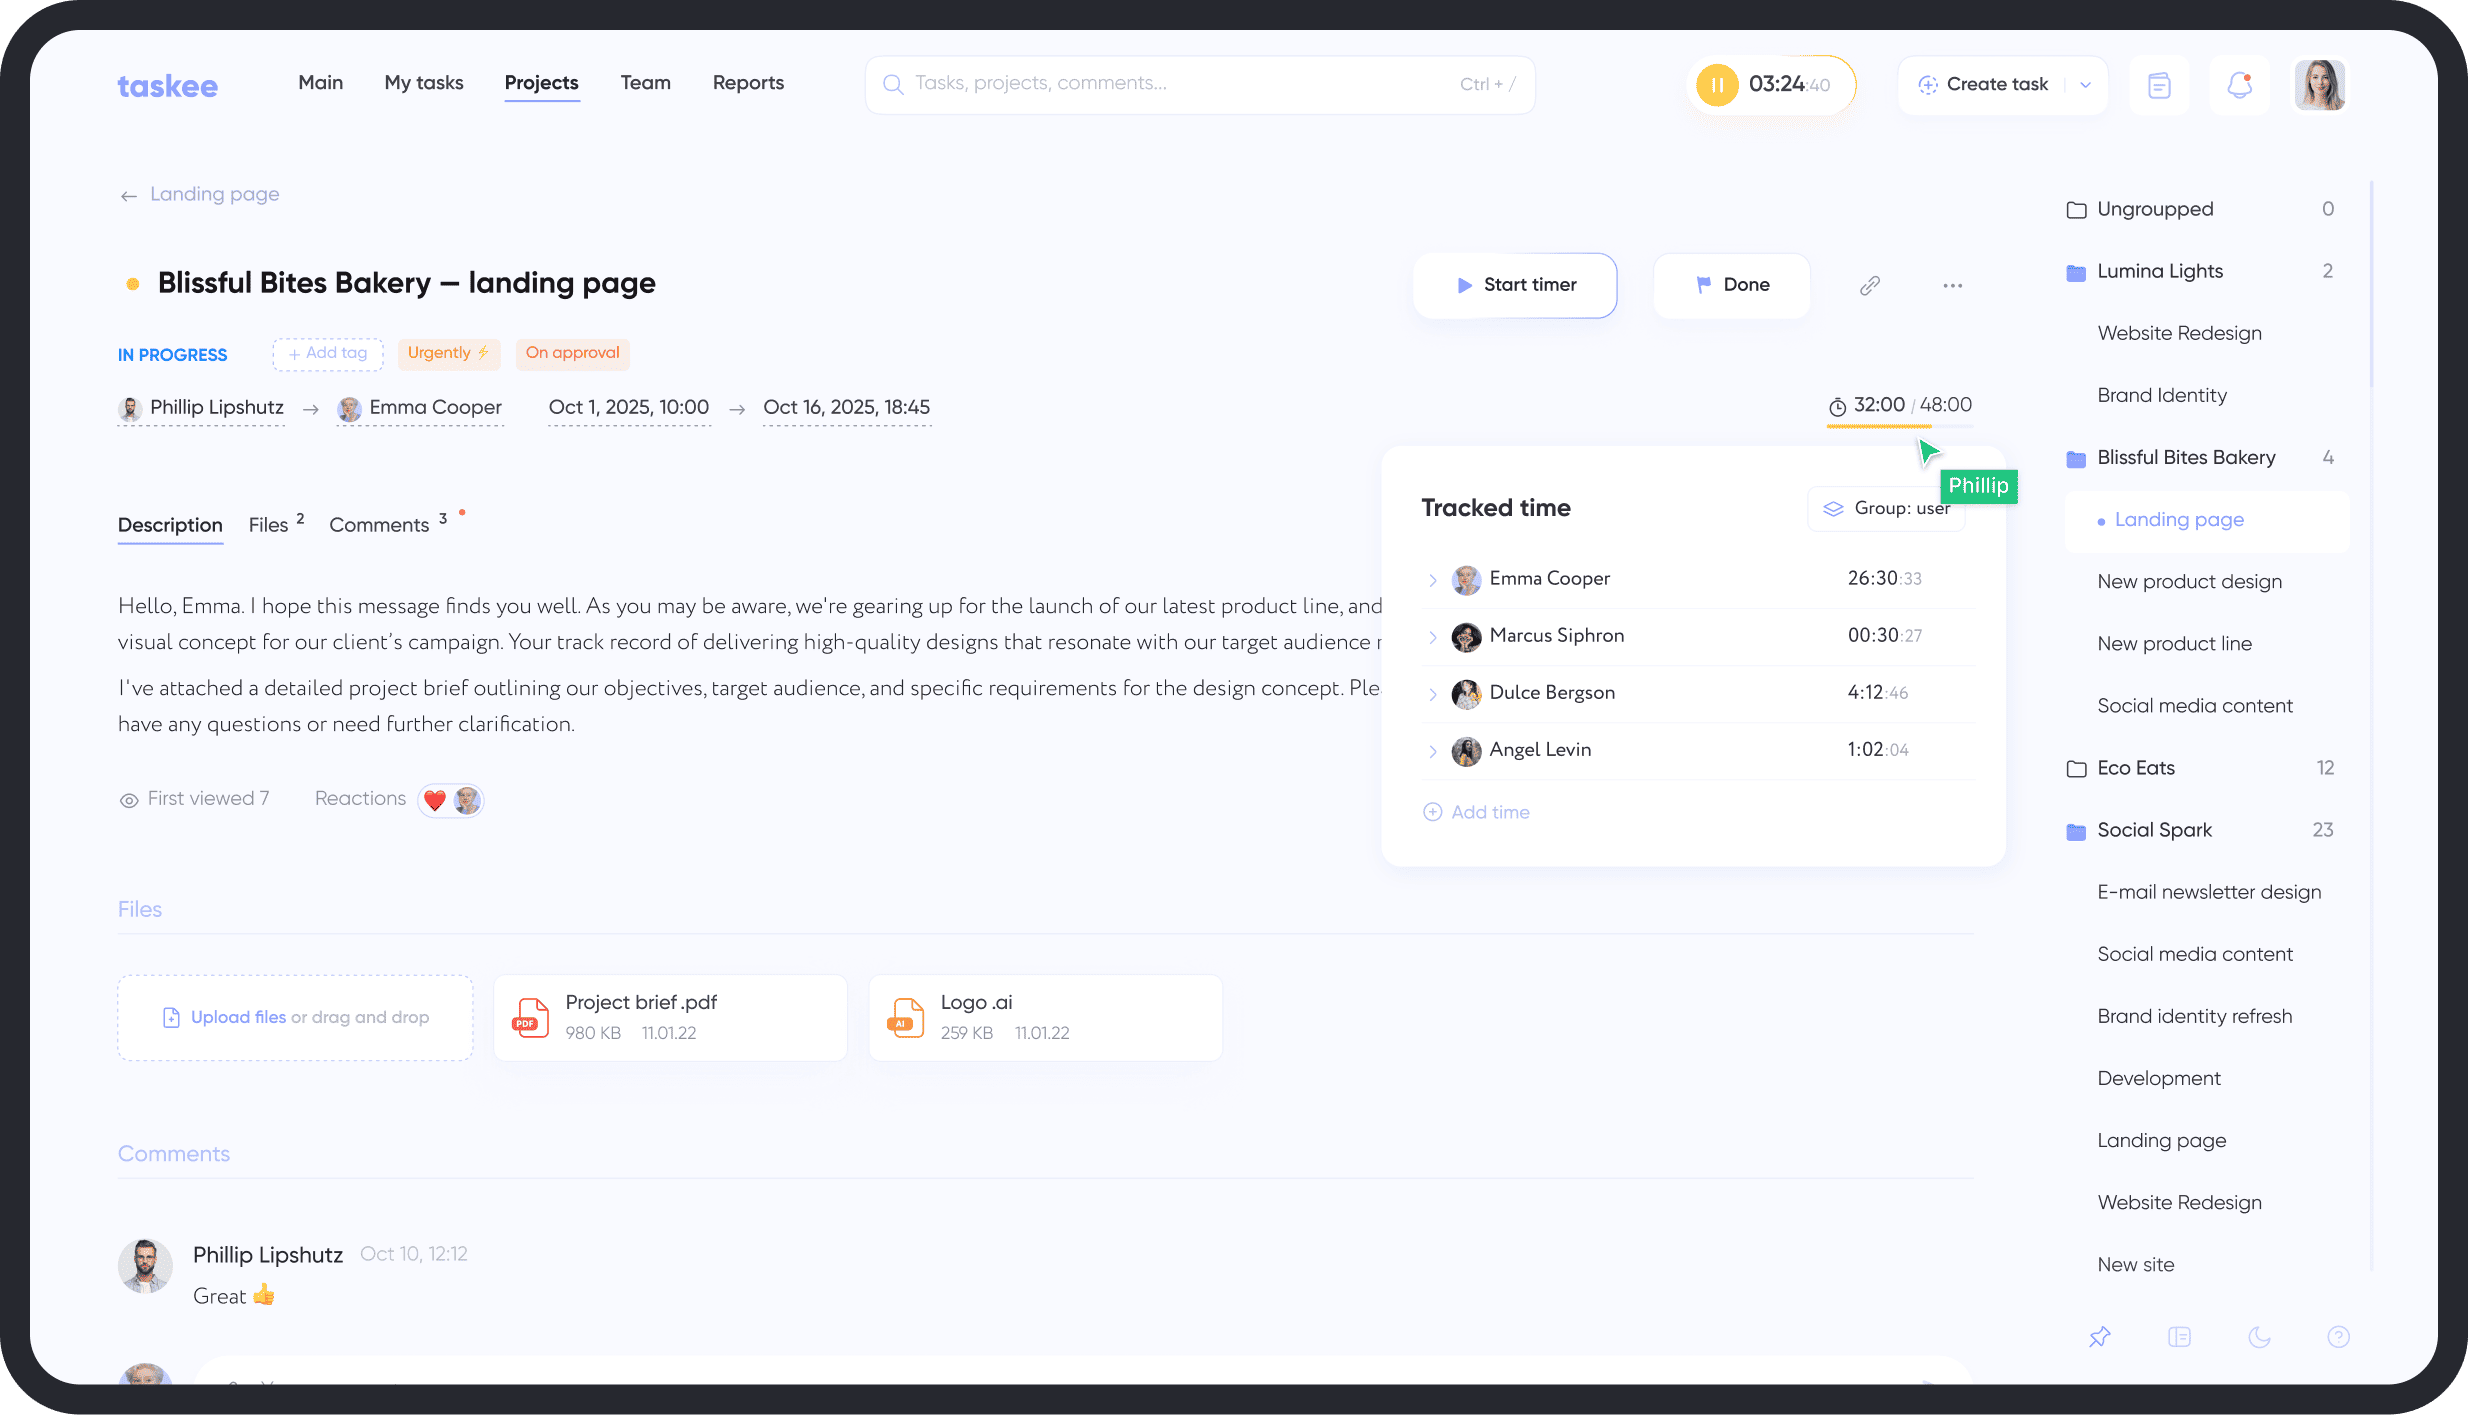
Task: Open help with the question mark icon
Action: coord(2338,1337)
